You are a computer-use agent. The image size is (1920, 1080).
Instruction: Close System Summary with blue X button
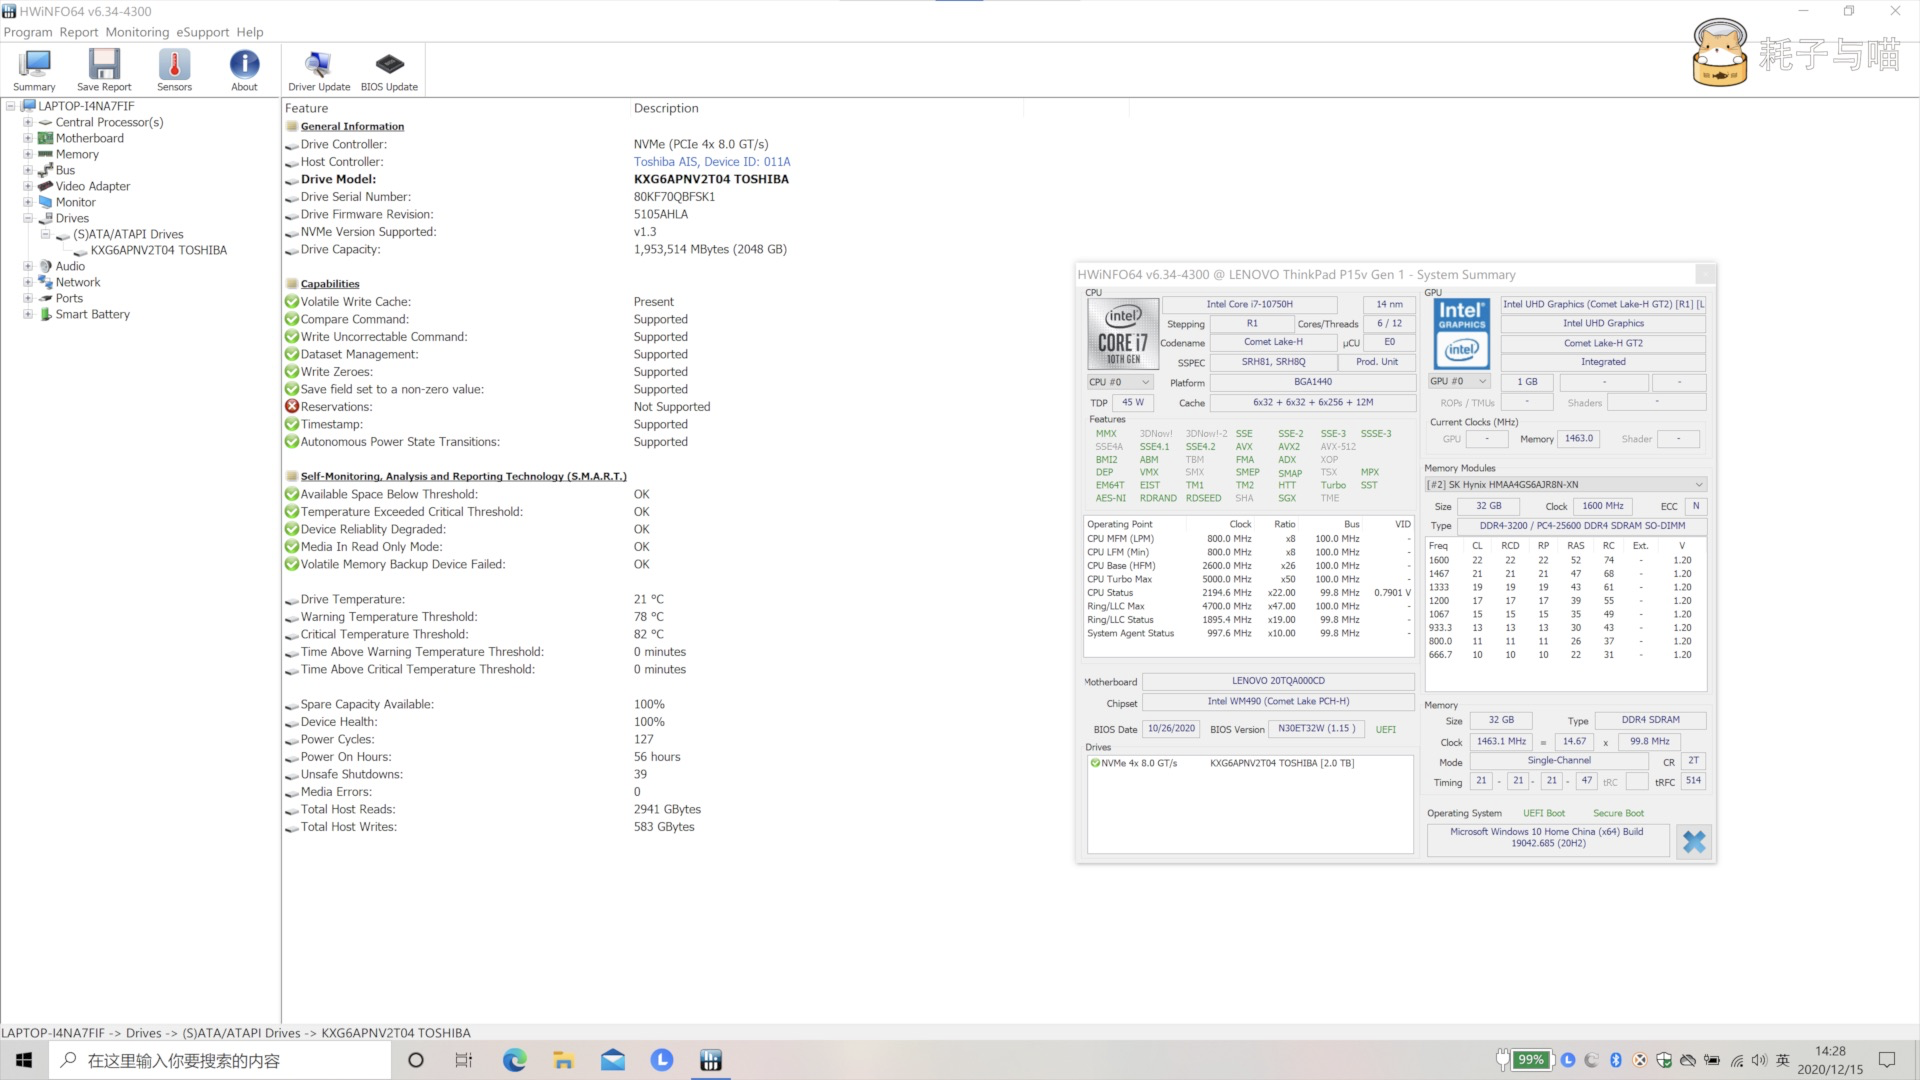(x=1694, y=842)
